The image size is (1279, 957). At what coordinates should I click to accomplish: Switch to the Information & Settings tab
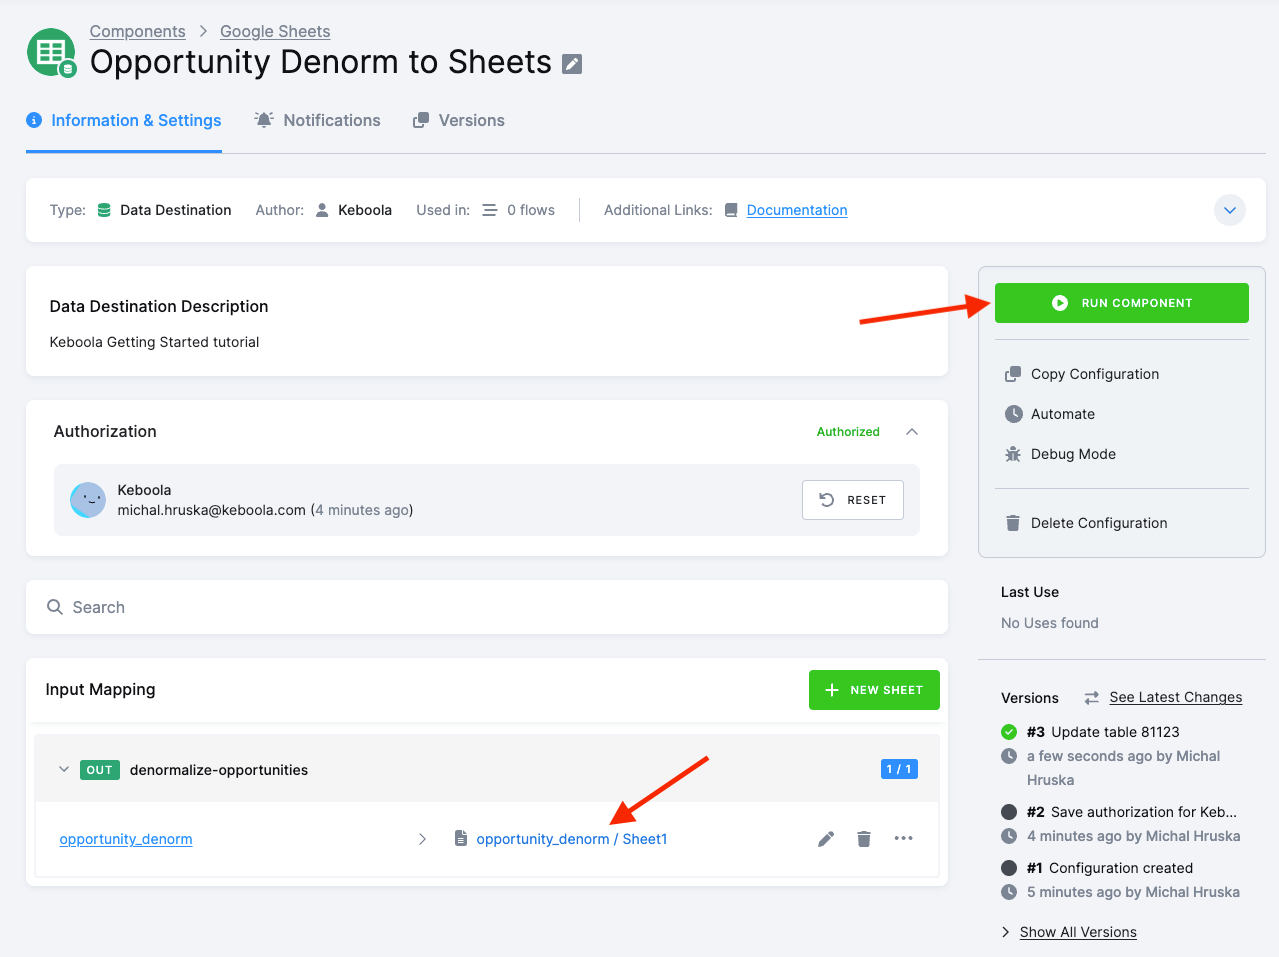click(x=124, y=121)
